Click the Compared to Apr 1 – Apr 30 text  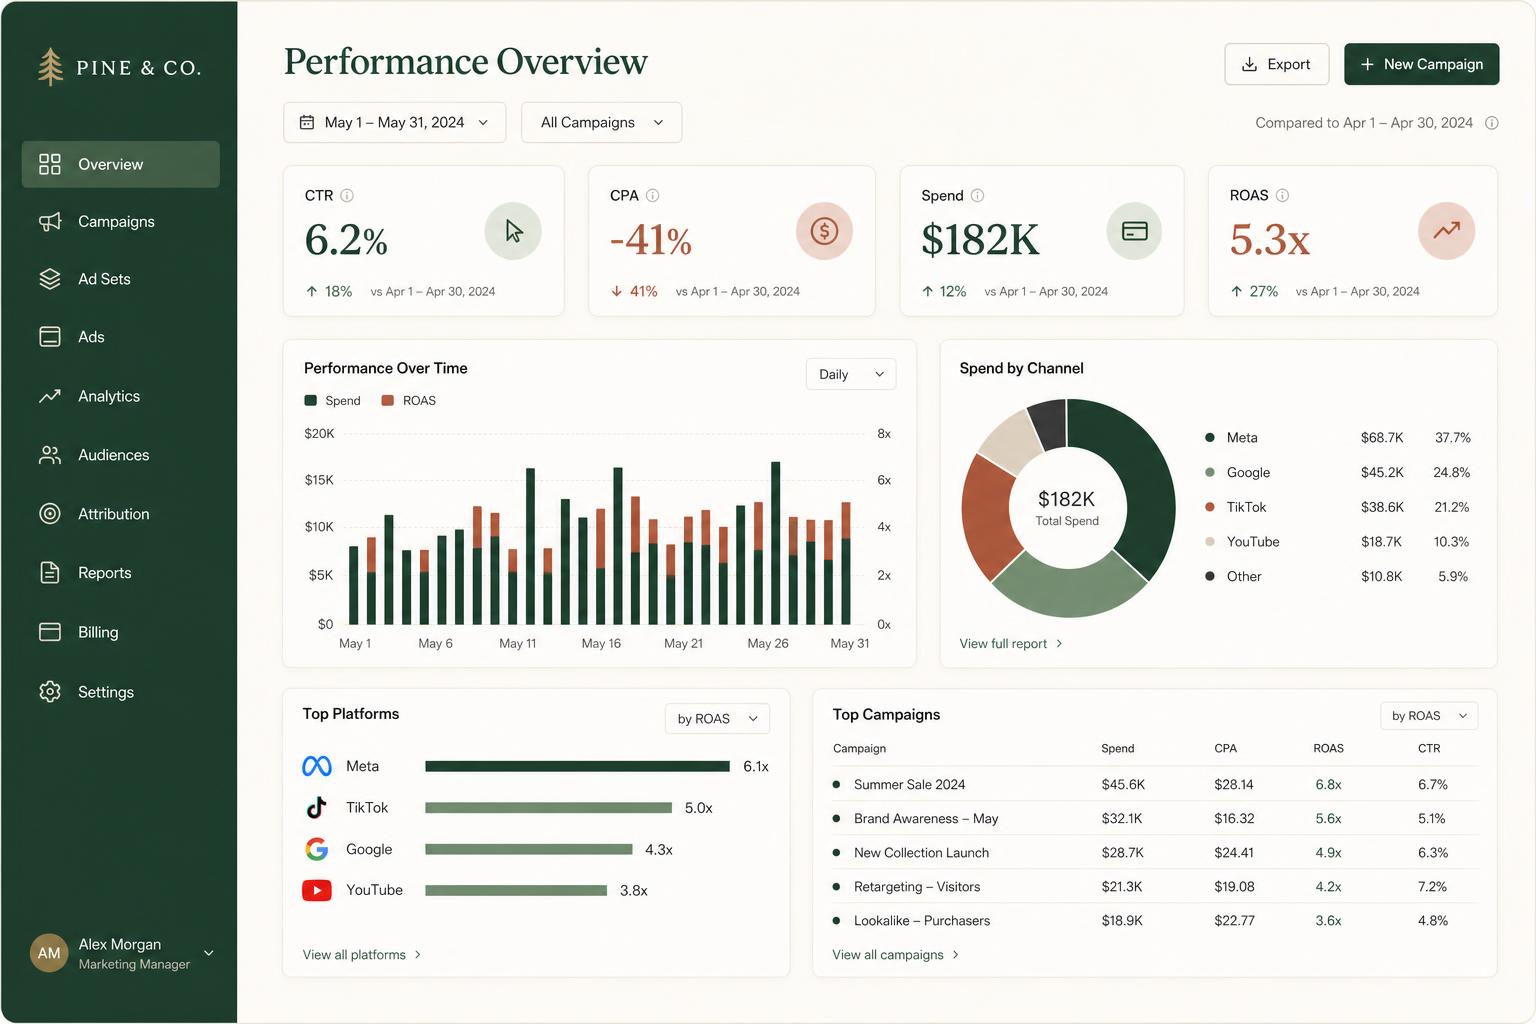[x=1364, y=123]
